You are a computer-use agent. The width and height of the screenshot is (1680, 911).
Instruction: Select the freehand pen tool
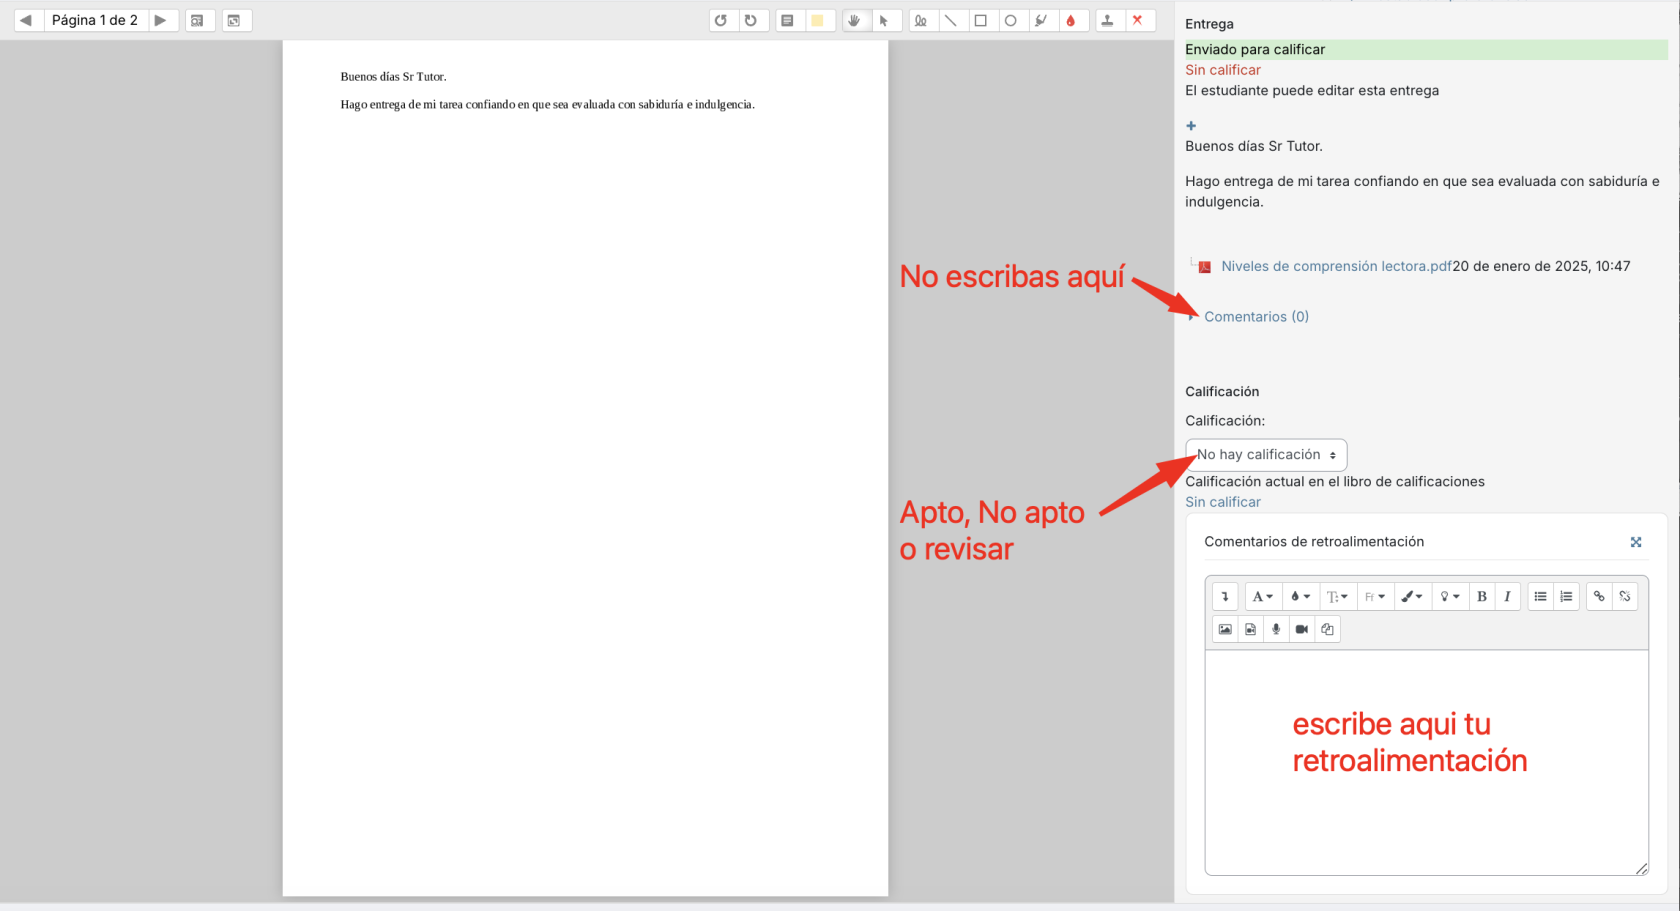(921, 20)
